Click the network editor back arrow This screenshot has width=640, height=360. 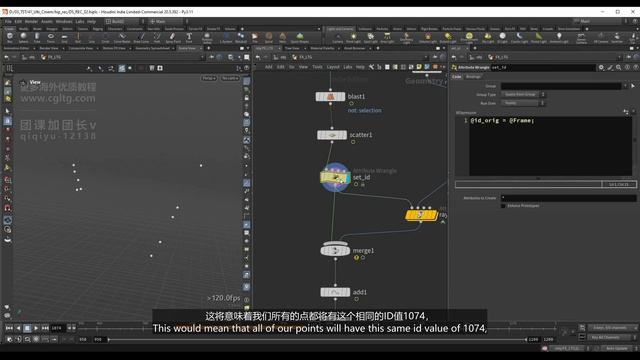point(258,58)
